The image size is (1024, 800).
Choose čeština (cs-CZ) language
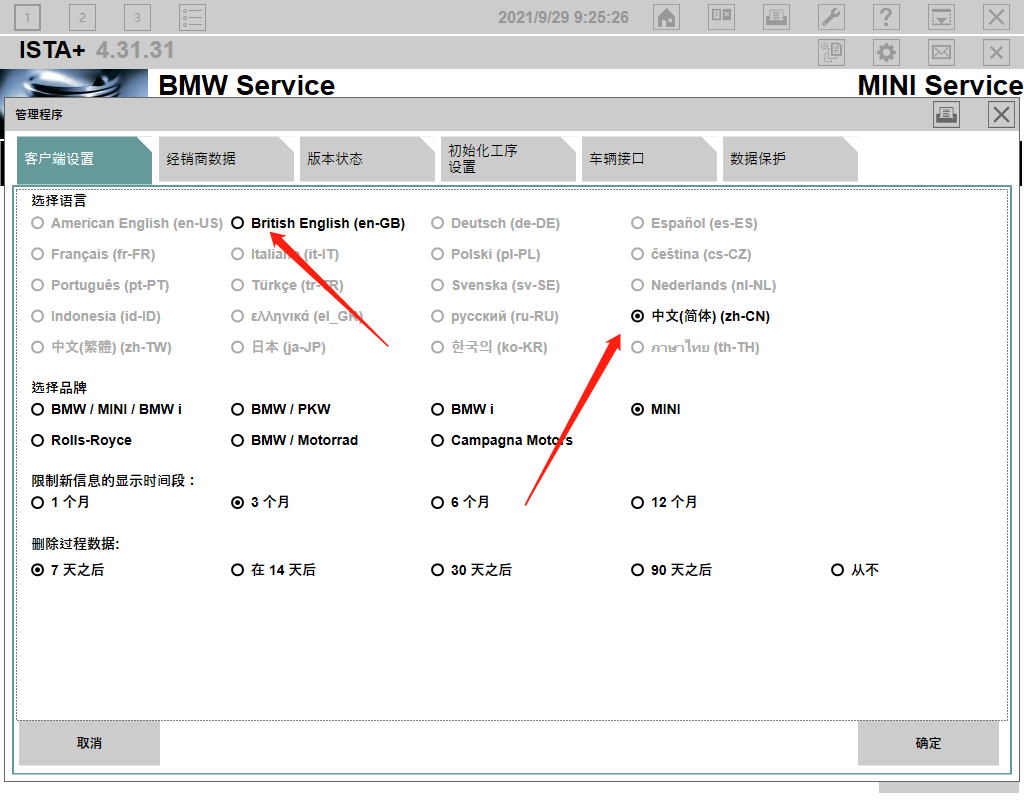(x=691, y=254)
